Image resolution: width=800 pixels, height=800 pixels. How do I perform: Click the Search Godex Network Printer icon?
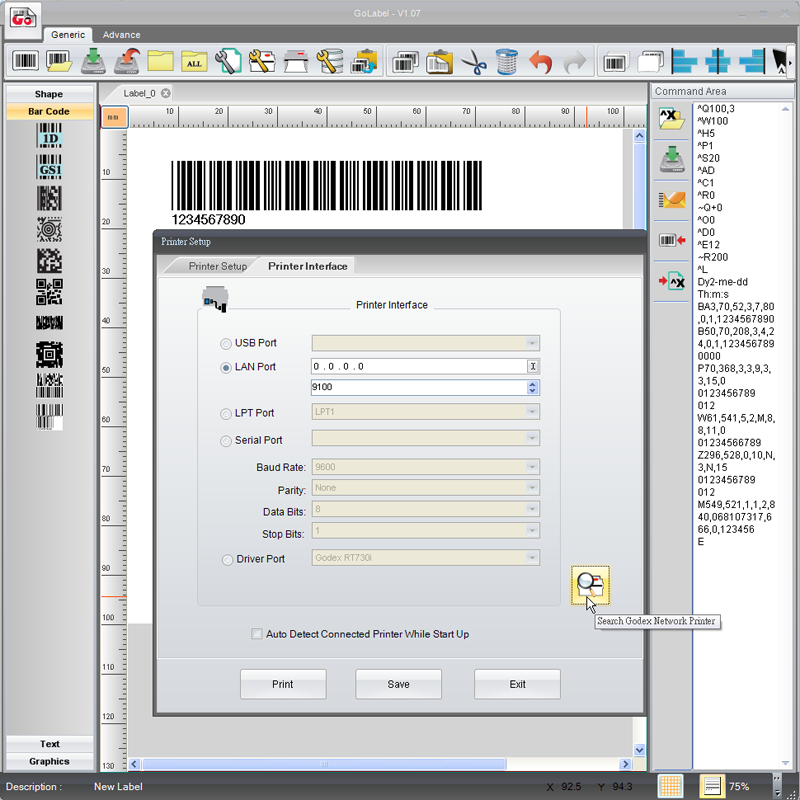point(589,586)
